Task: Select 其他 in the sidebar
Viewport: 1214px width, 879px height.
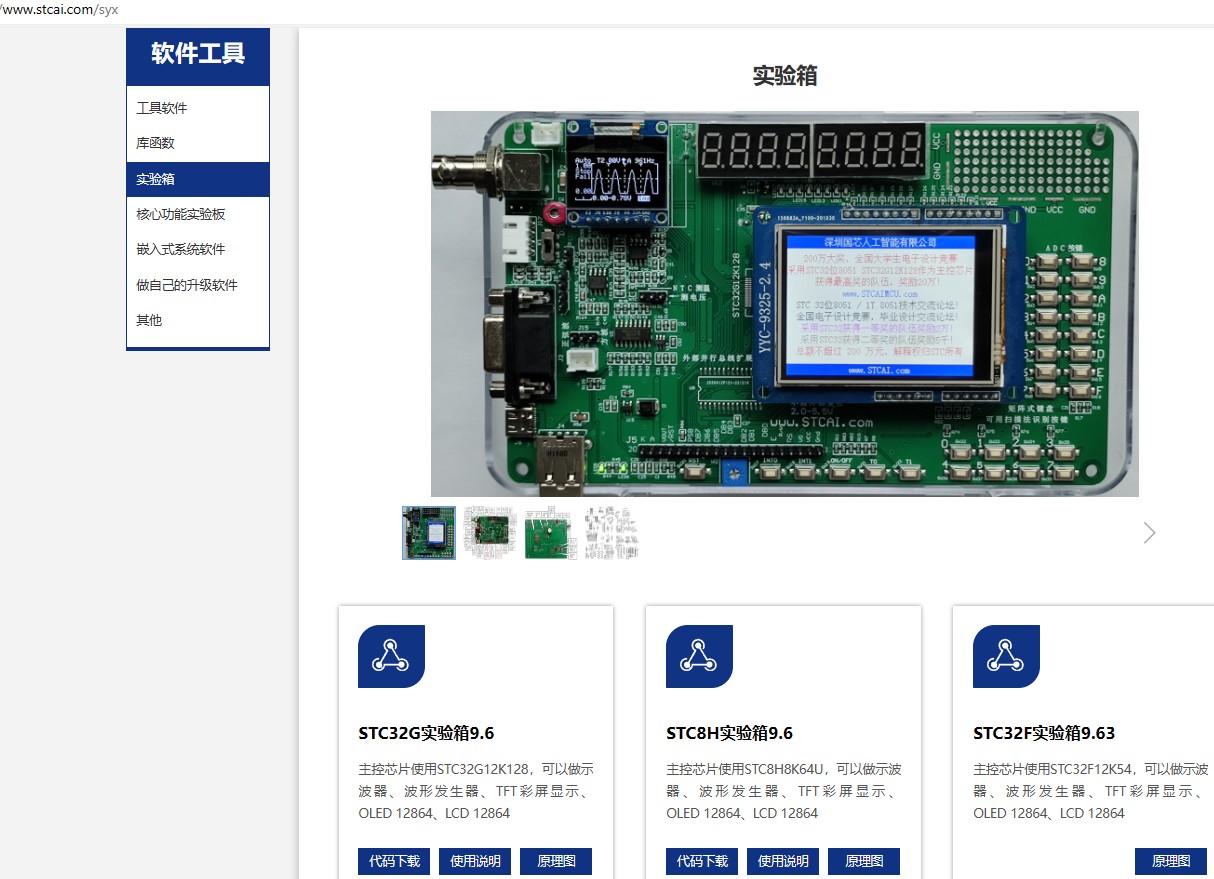Action: click(149, 320)
